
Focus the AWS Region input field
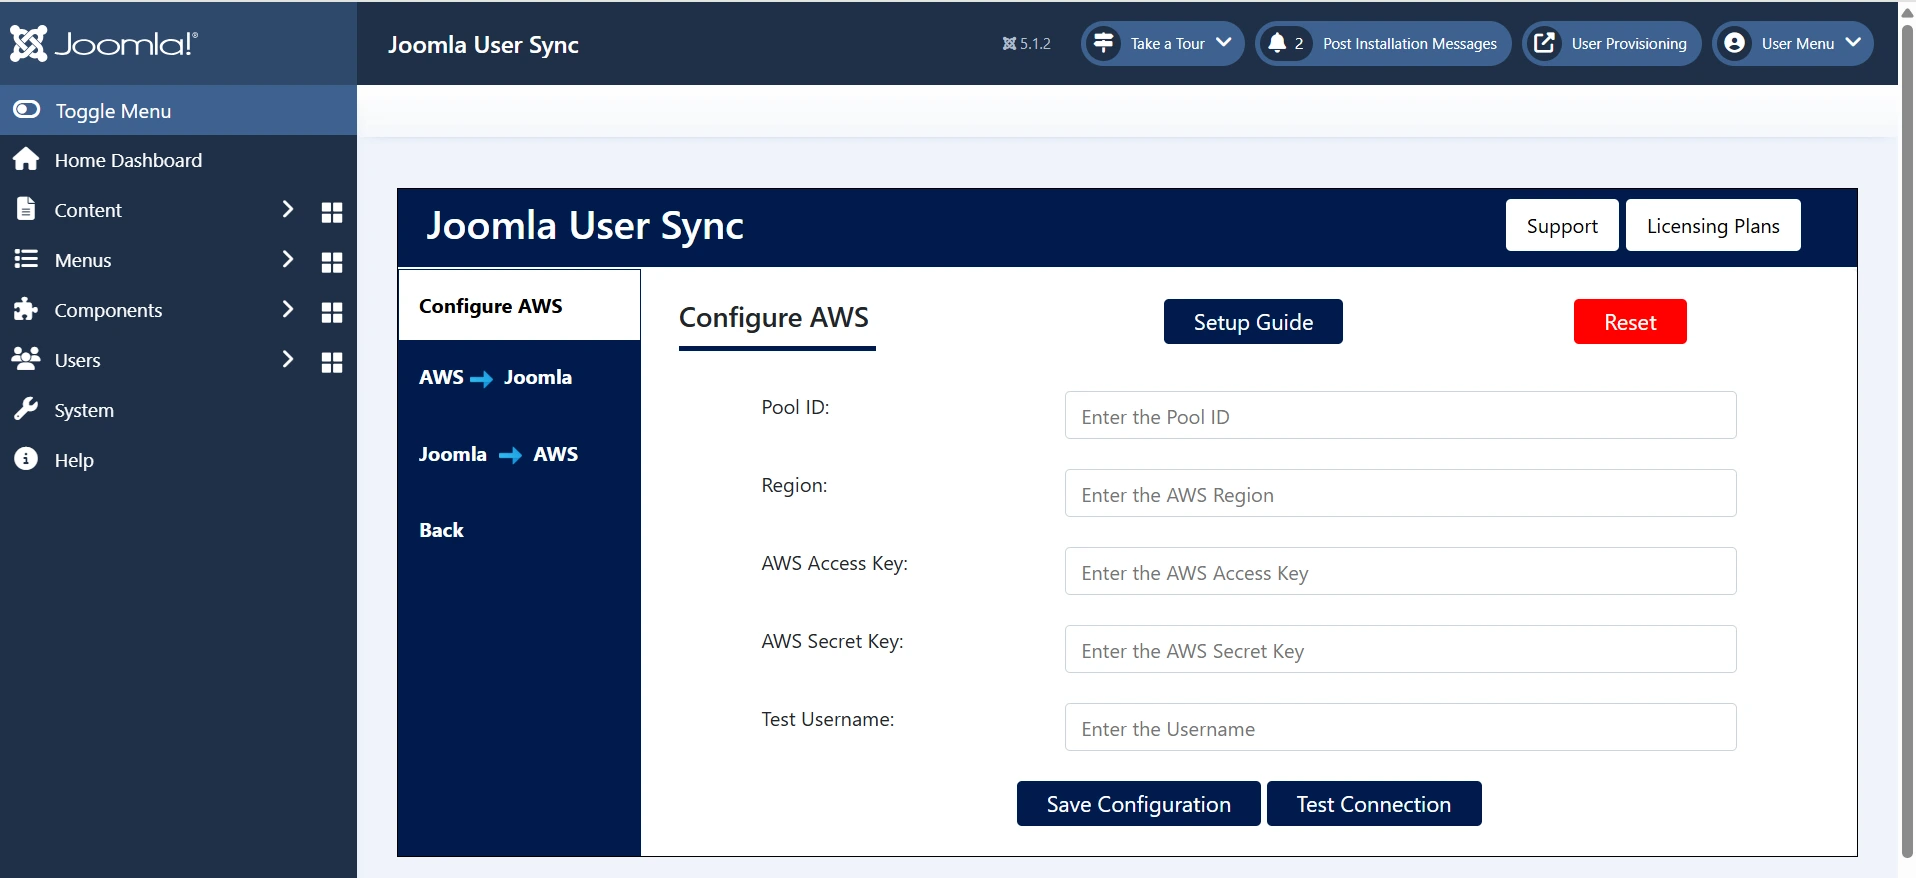coord(1400,493)
